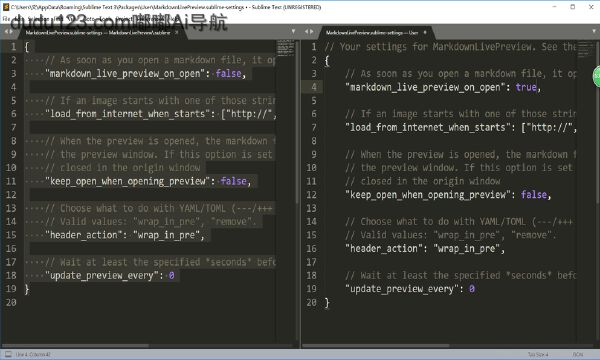This screenshot has width=600, height=360.
Task: Click right pane's previous-tab arrow
Action: pyautogui.click(x=307, y=32)
